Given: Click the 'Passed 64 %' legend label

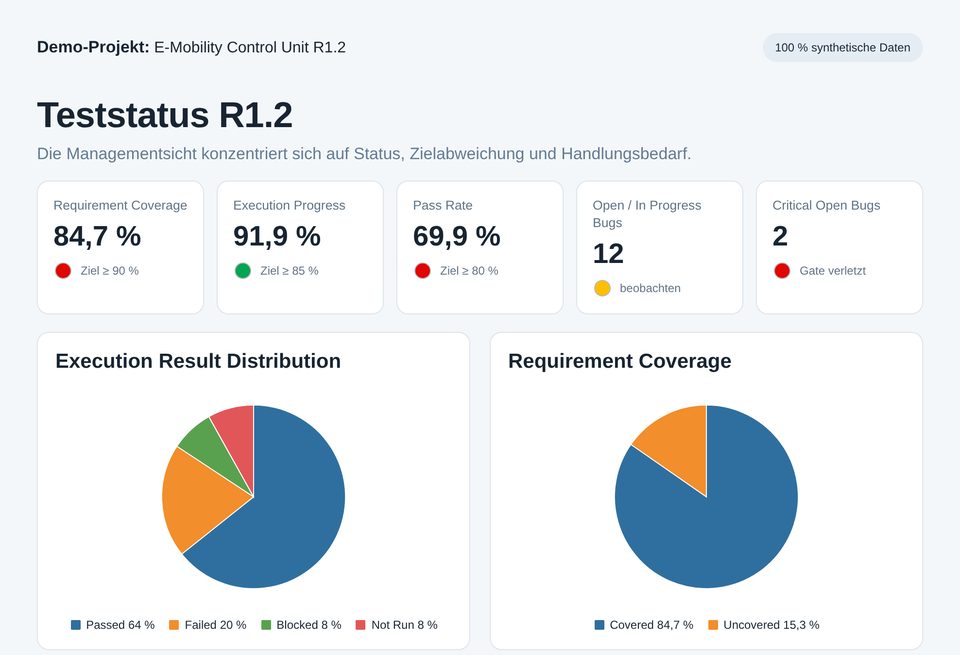Looking at the screenshot, I should pos(121,625).
